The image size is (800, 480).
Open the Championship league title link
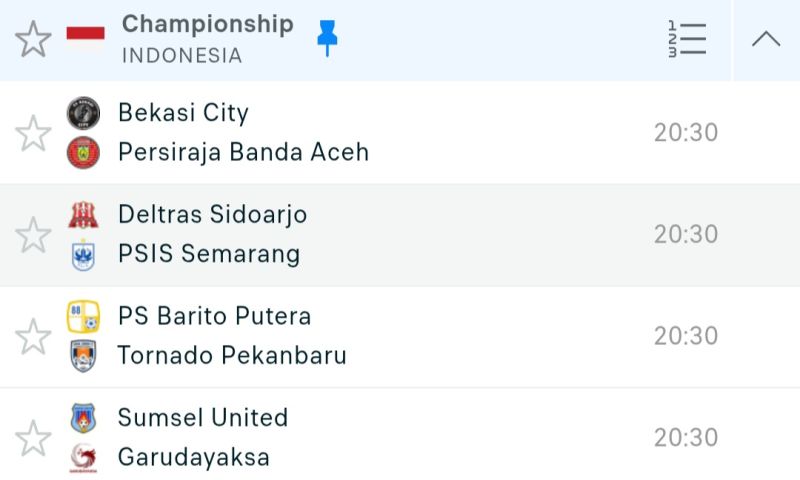coord(207,24)
